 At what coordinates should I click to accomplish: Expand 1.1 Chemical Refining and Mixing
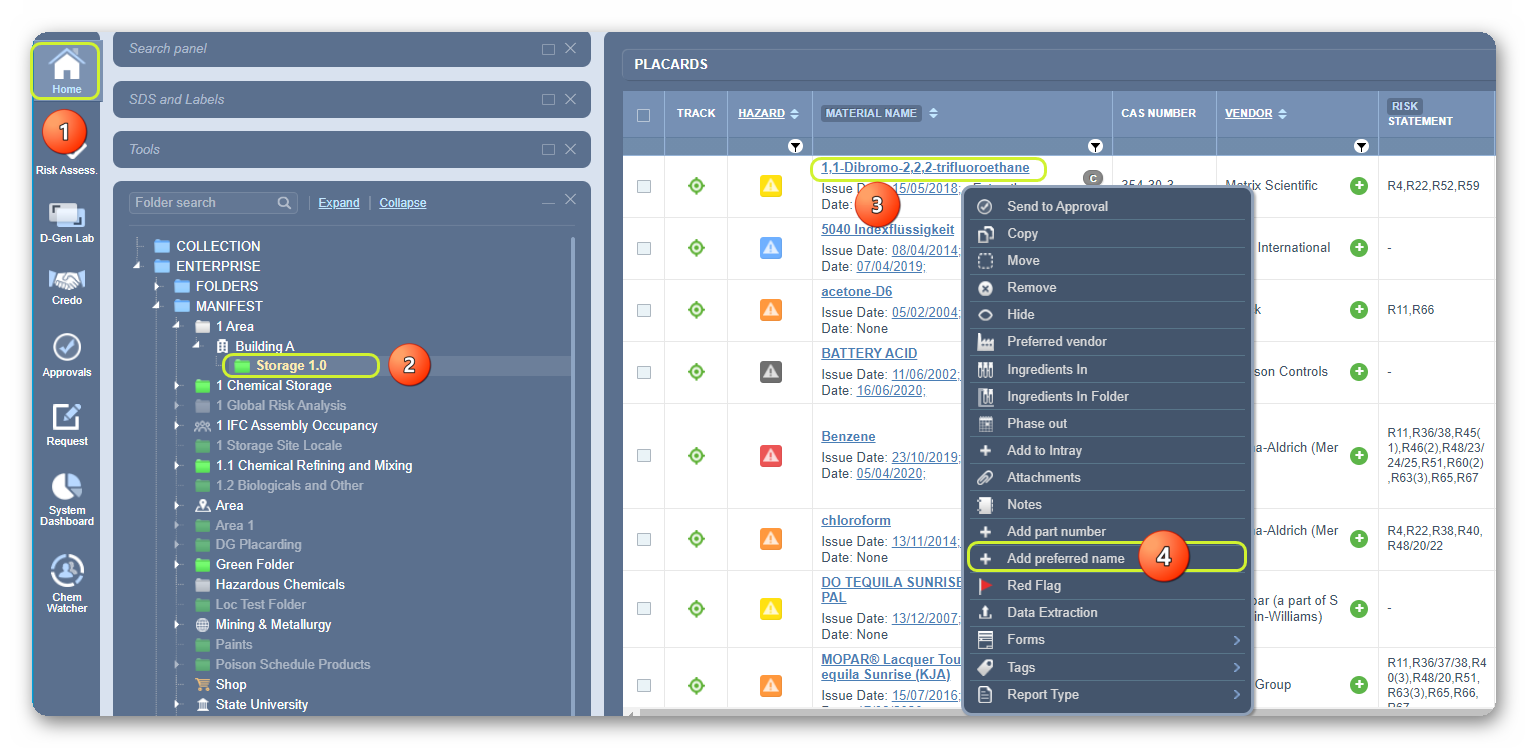[x=177, y=465]
